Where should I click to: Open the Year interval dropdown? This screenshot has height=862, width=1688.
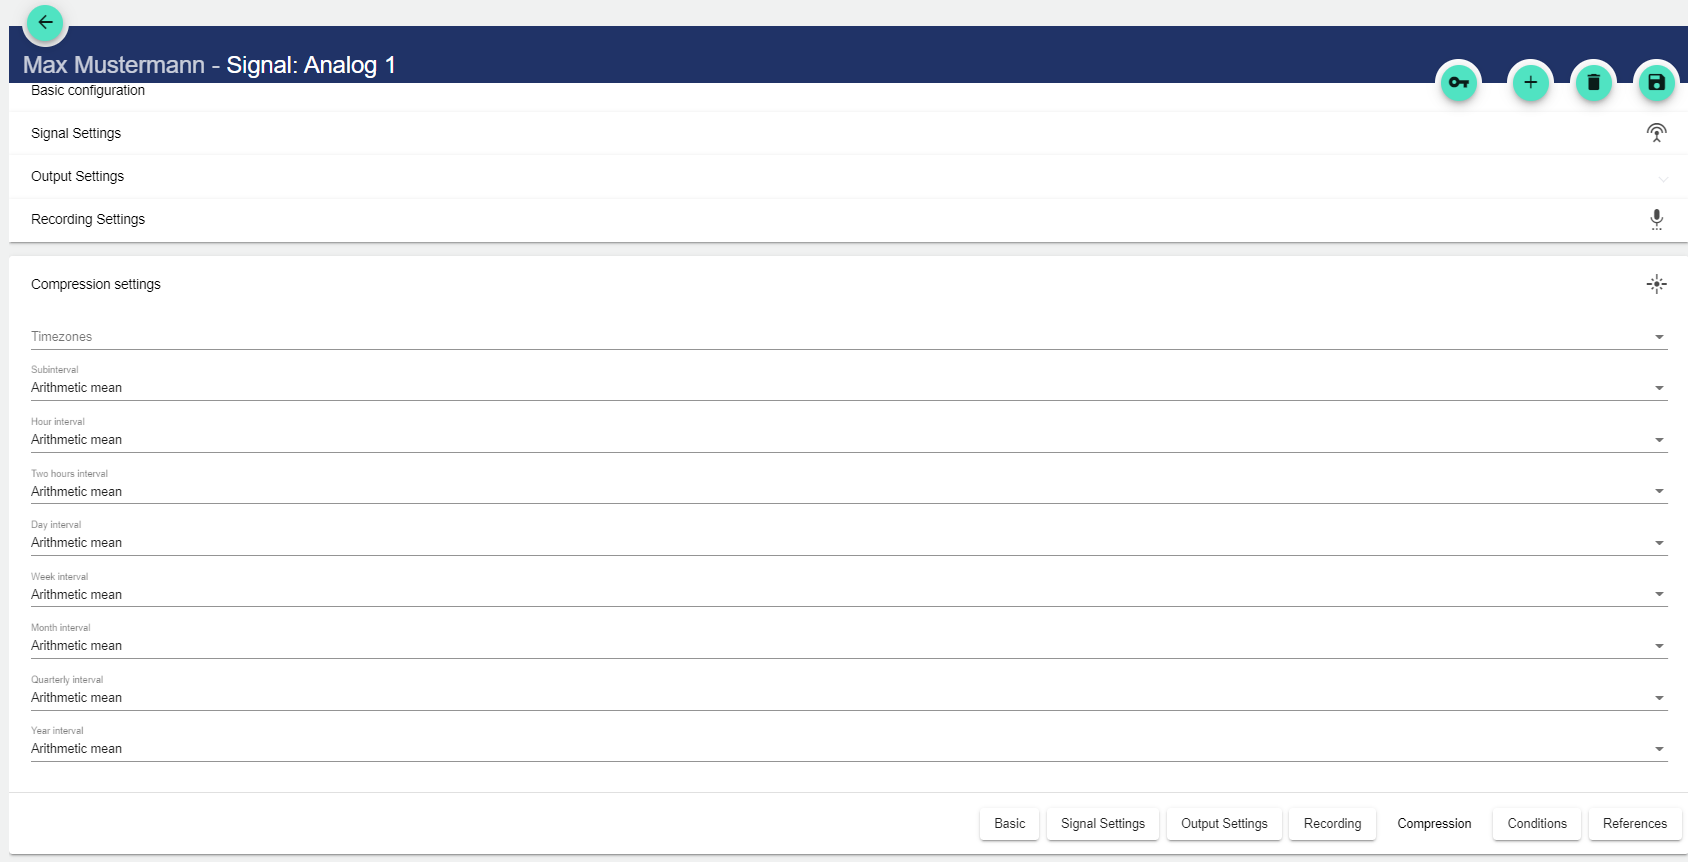coord(848,749)
